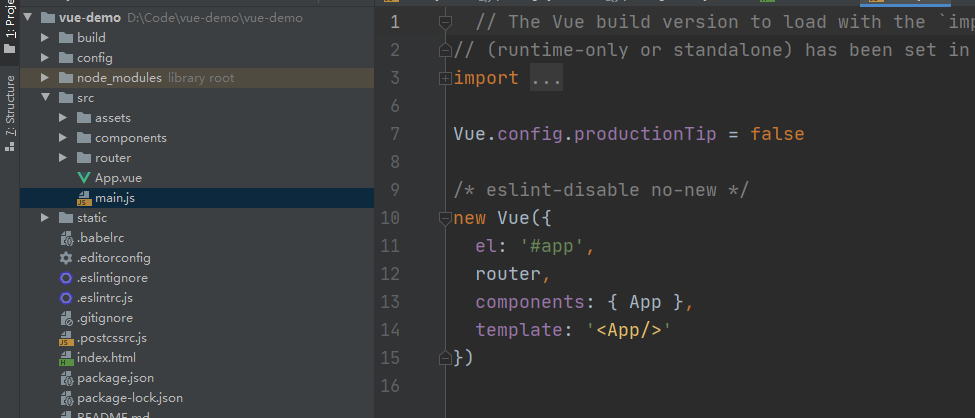
Task: Expand the node_modules folder
Action: [x=45, y=78]
